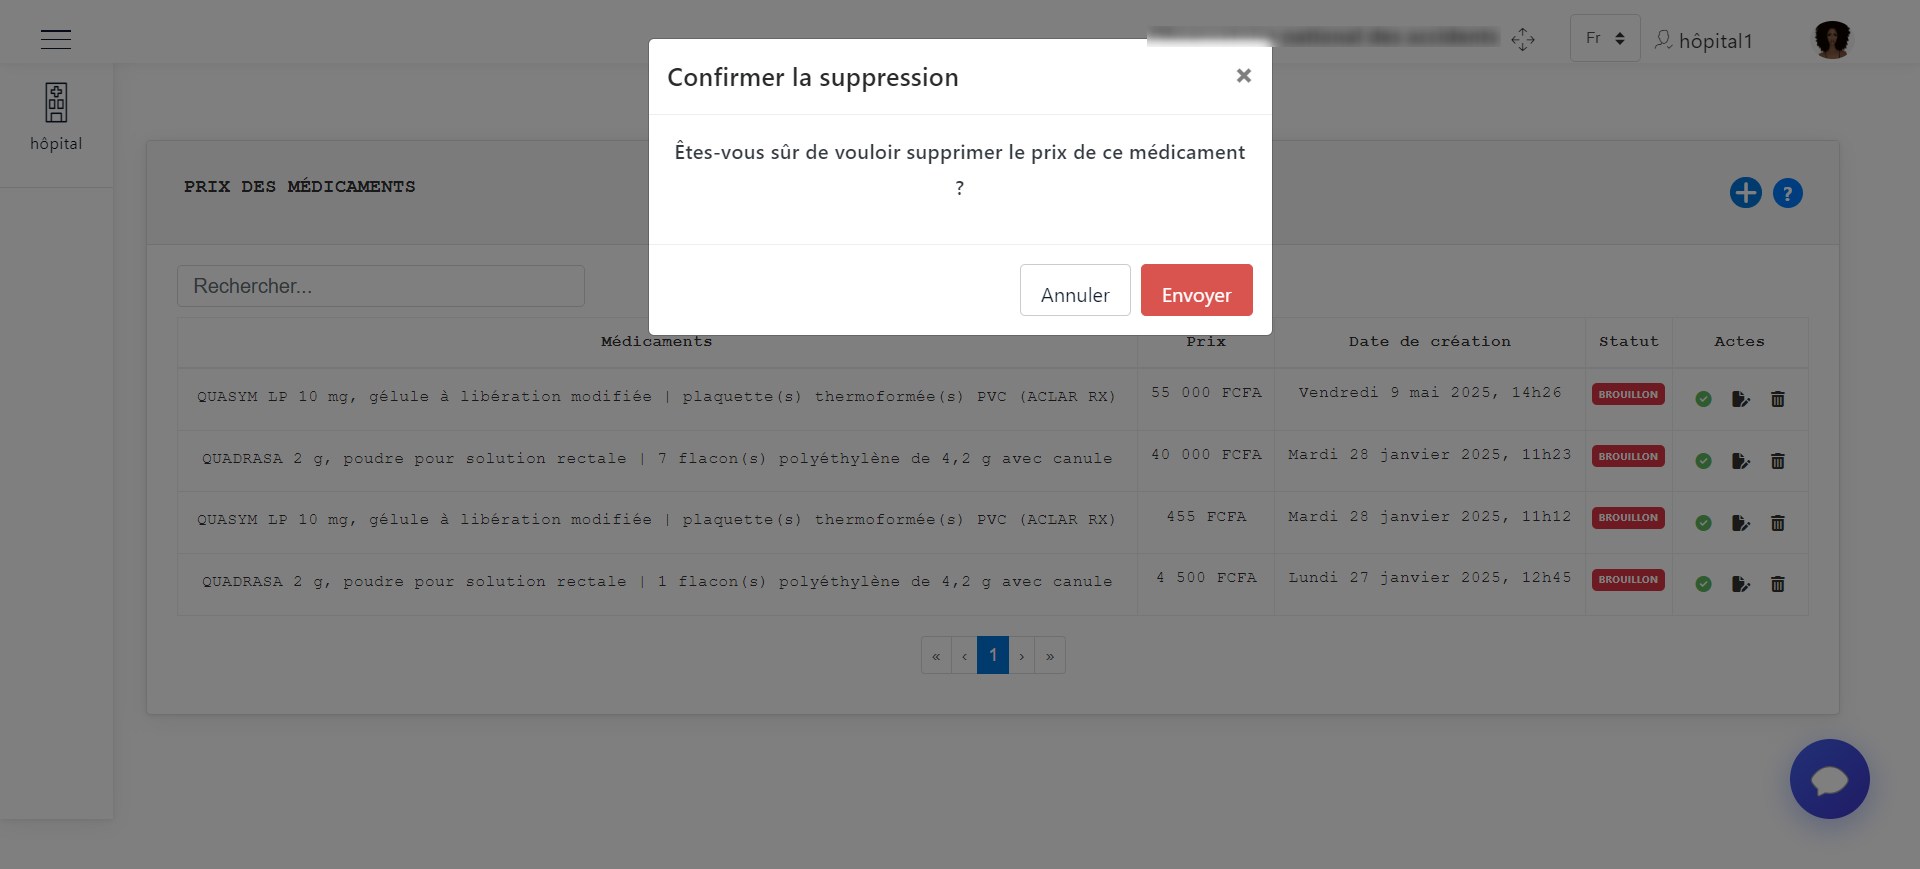
Task: Edit the 40 000 FCFA price row
Action: pyautogui.click(x=1741, y=461)
